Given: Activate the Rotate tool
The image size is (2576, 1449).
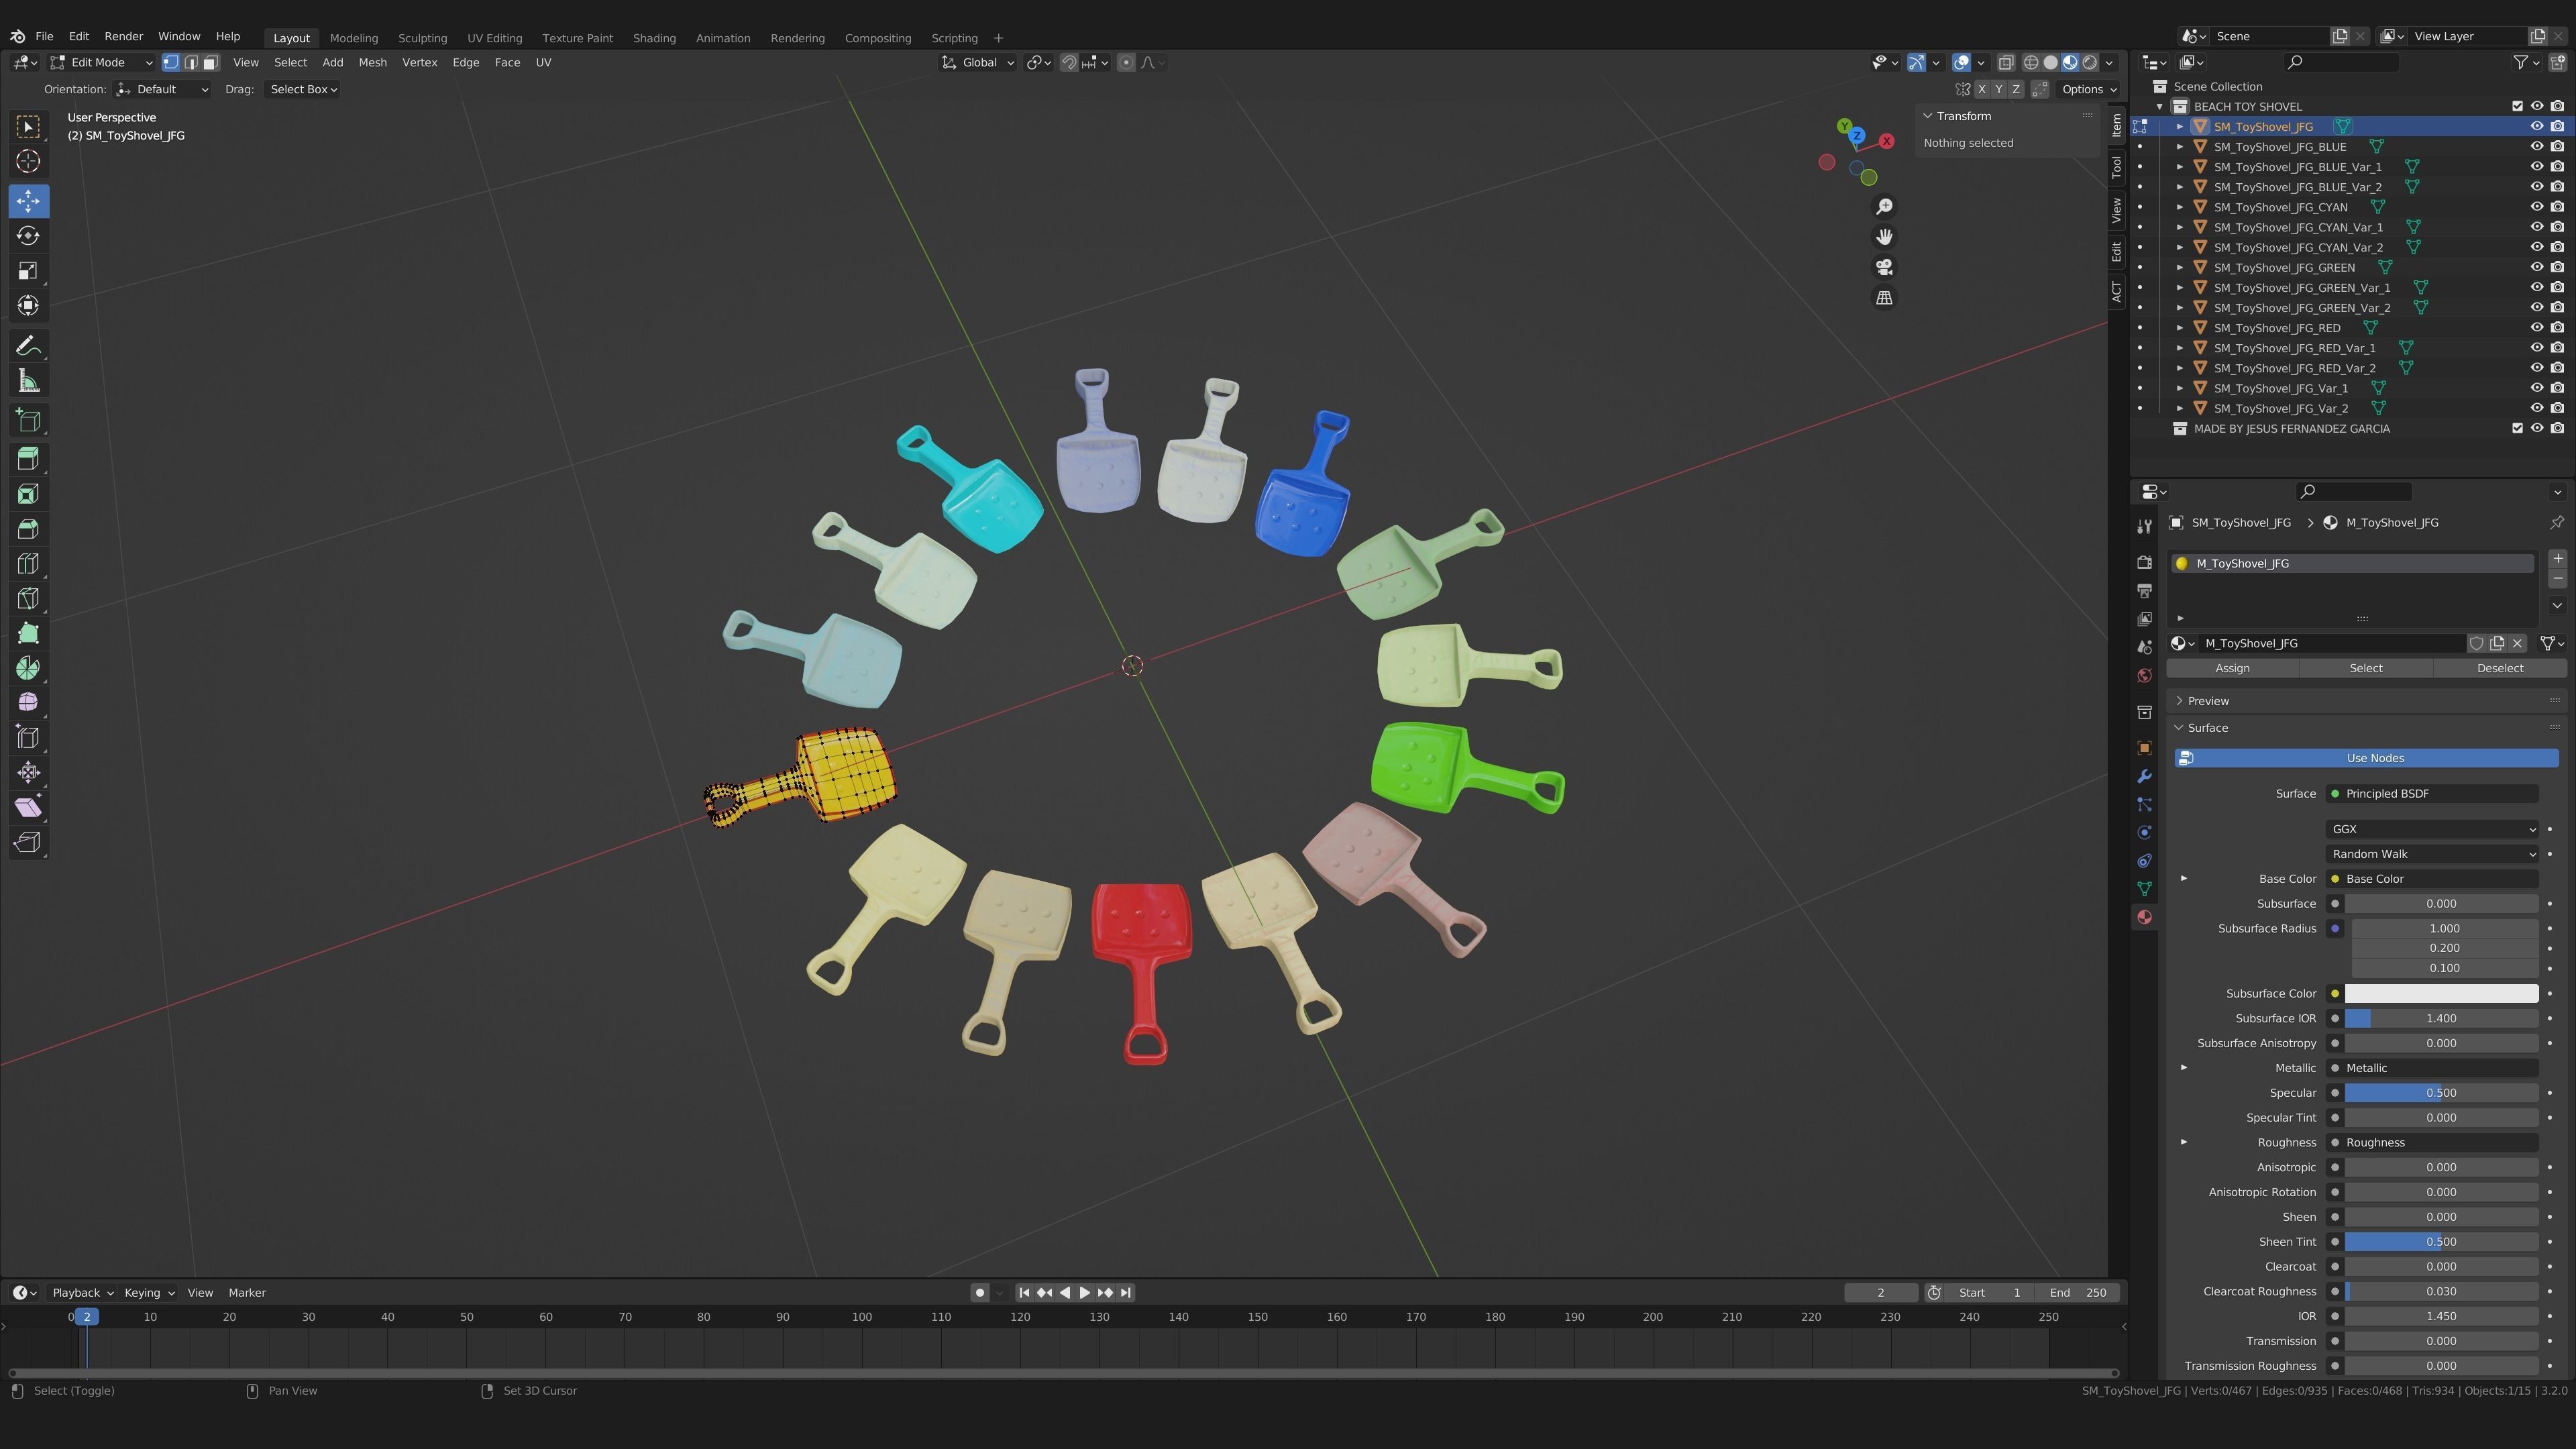Looking at the screenshot, I should click(28, 236).
